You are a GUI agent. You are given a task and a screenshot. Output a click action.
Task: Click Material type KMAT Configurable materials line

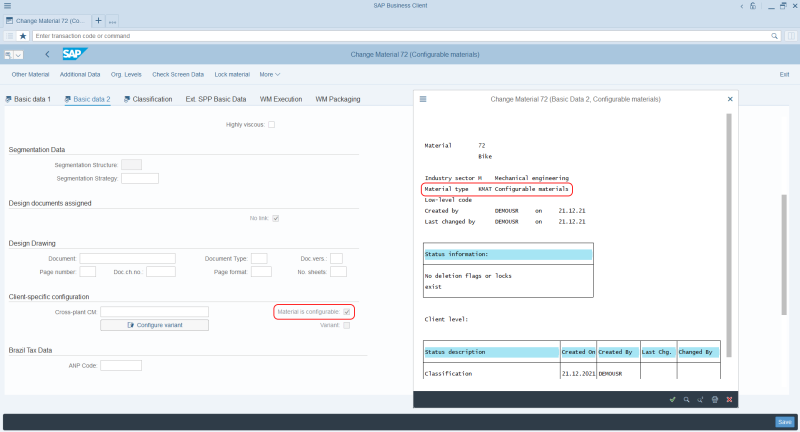pyautogui.click(x=496, y=189)
